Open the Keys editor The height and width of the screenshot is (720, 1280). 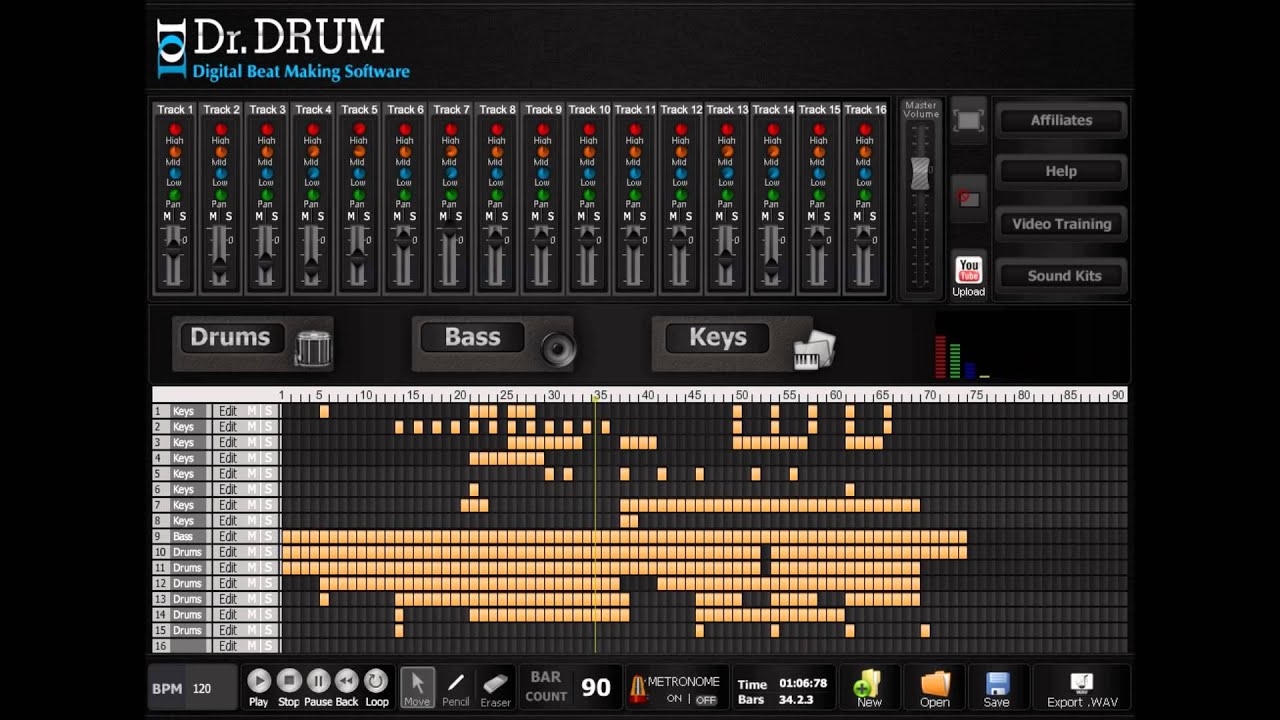(718, 337)
